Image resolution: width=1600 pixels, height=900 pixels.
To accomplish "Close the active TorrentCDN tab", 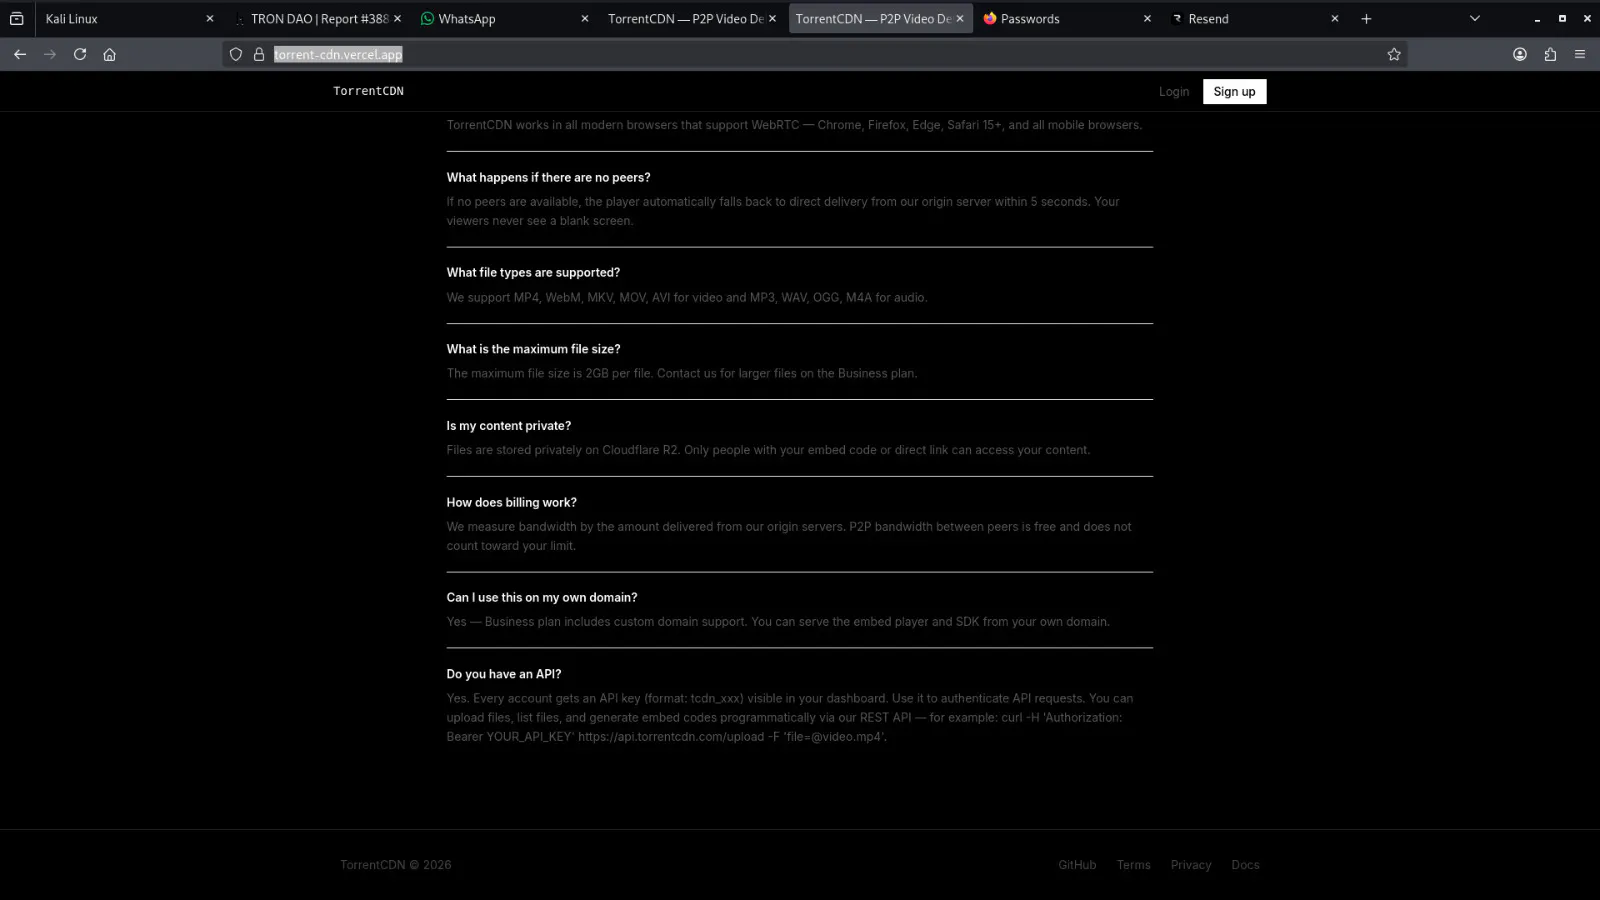I will coord(960,18).
